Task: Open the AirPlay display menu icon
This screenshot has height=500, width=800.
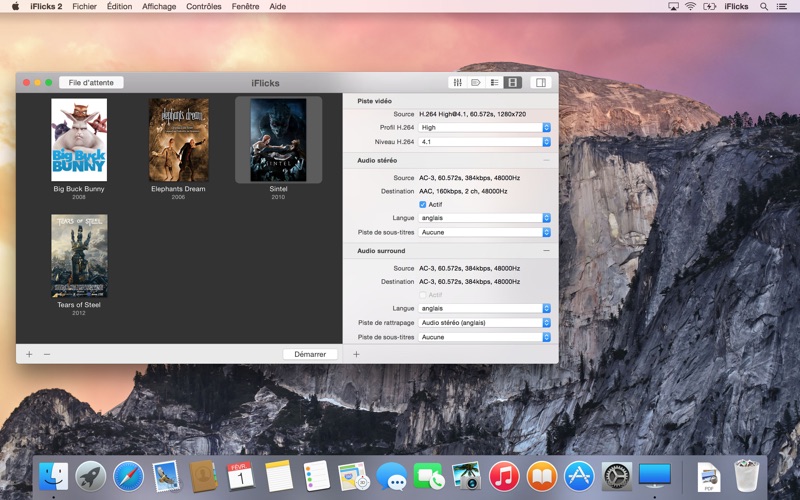Action: pyautogui.click(x=673, y=7)
